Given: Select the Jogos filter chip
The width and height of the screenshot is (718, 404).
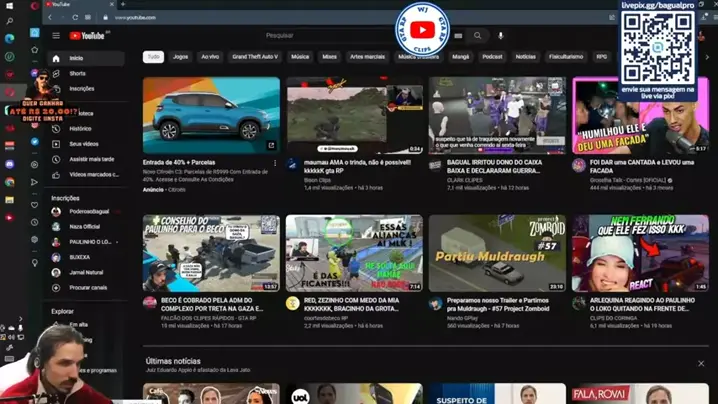Looking at the screenshot, I should click(180, 57).
